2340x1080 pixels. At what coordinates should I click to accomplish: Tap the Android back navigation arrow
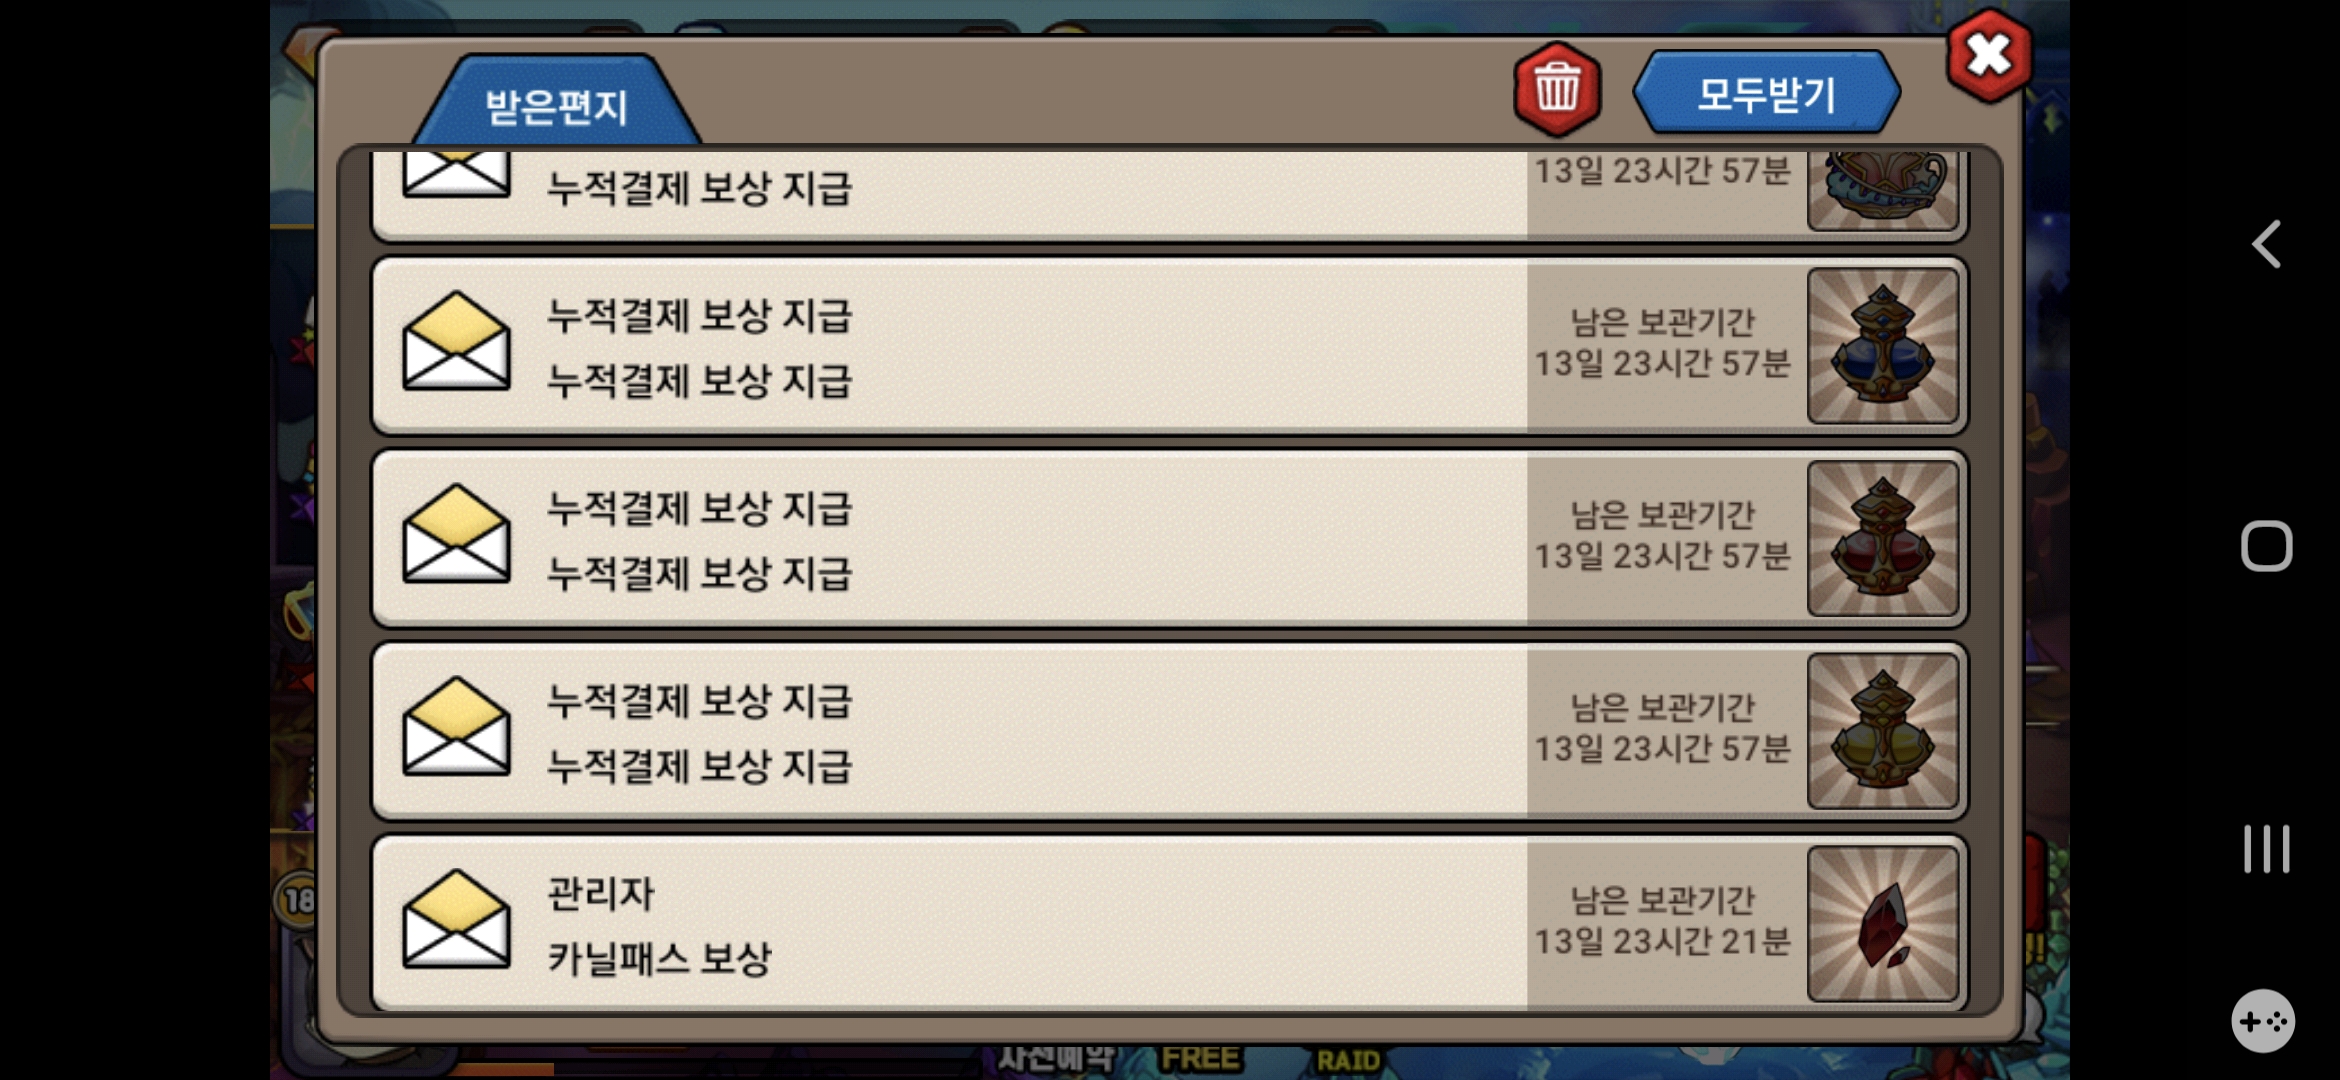click(2266, 244)
